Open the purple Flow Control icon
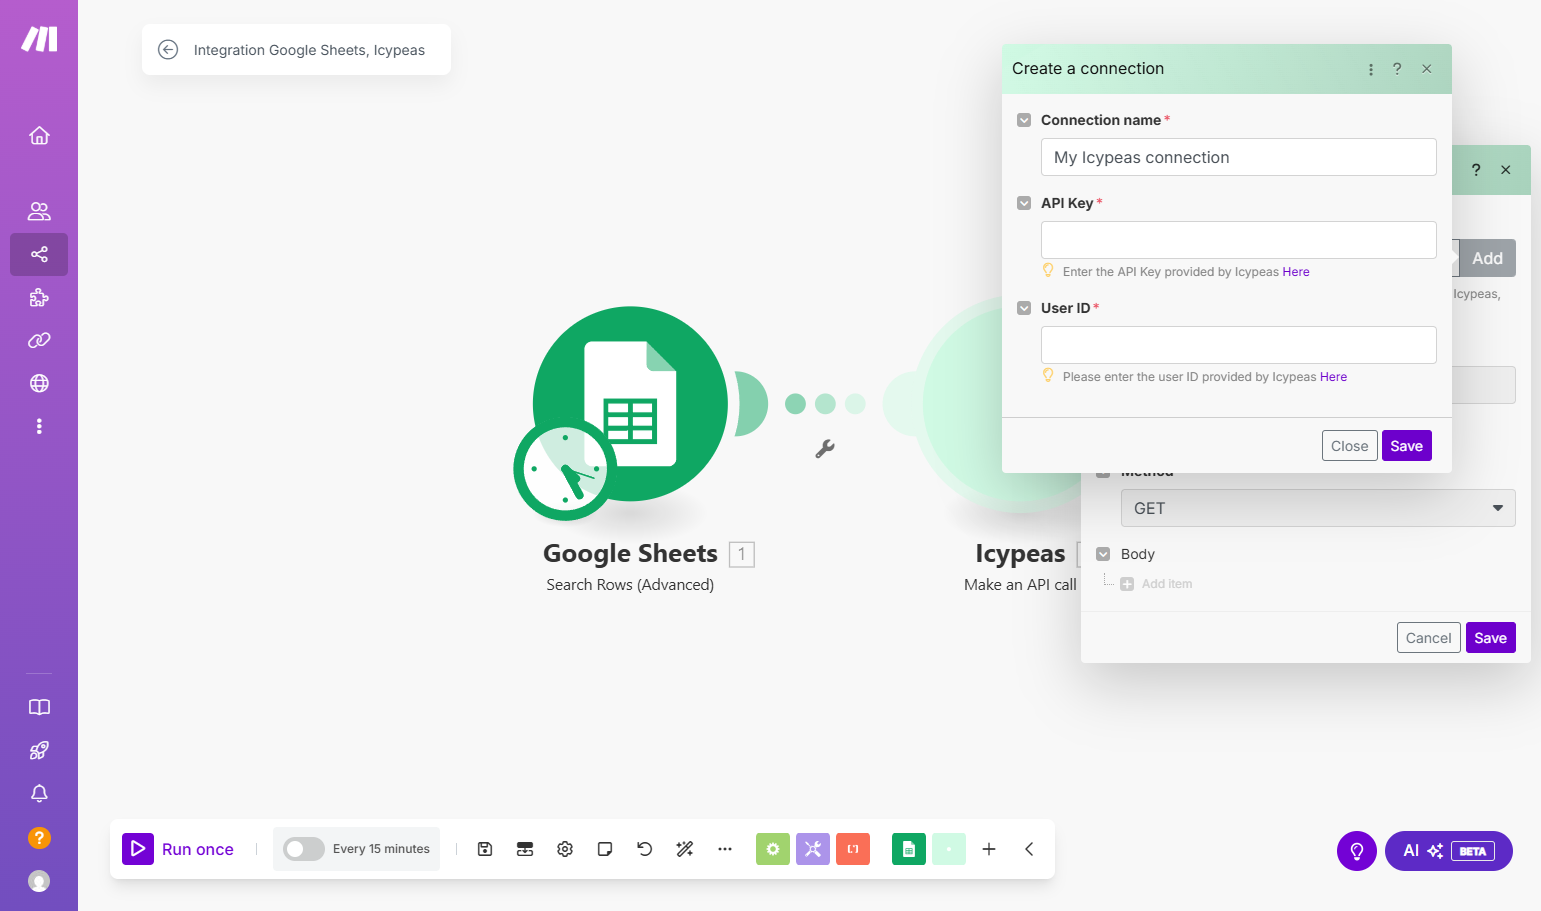1541x911 pixels. (813, 849)
